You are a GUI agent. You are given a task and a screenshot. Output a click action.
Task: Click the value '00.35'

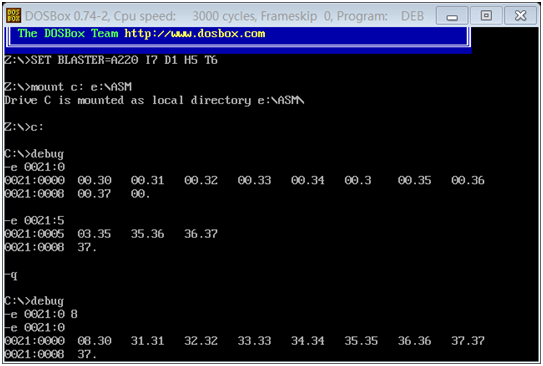[x=414, y=180]
